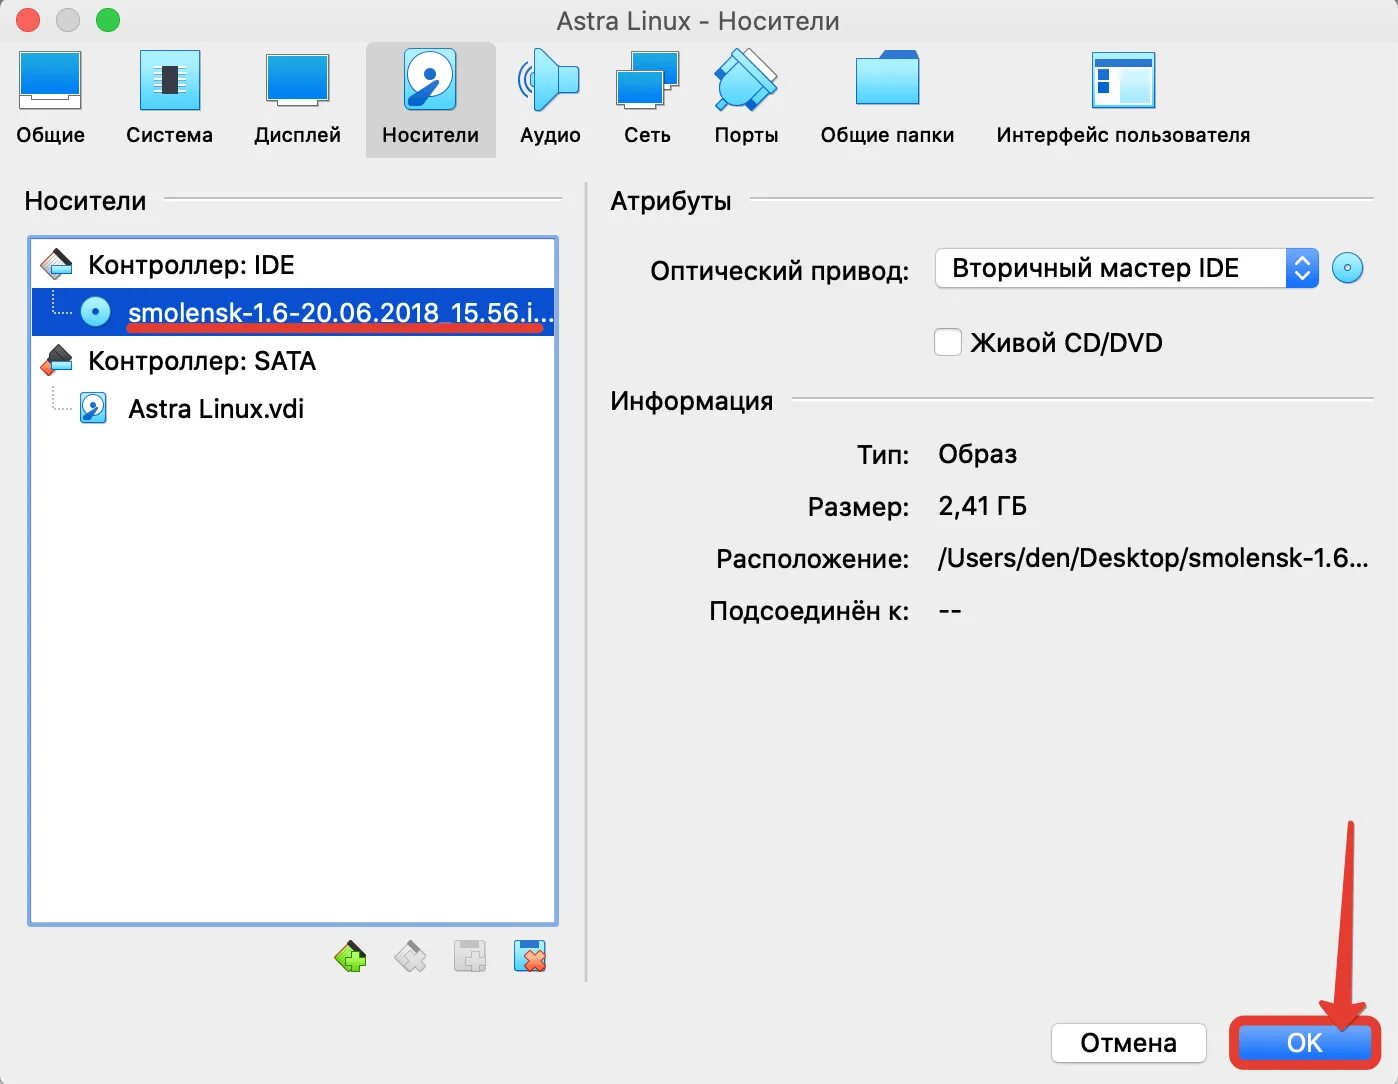Select Контроллер: IDE tree row

(293, 264)
